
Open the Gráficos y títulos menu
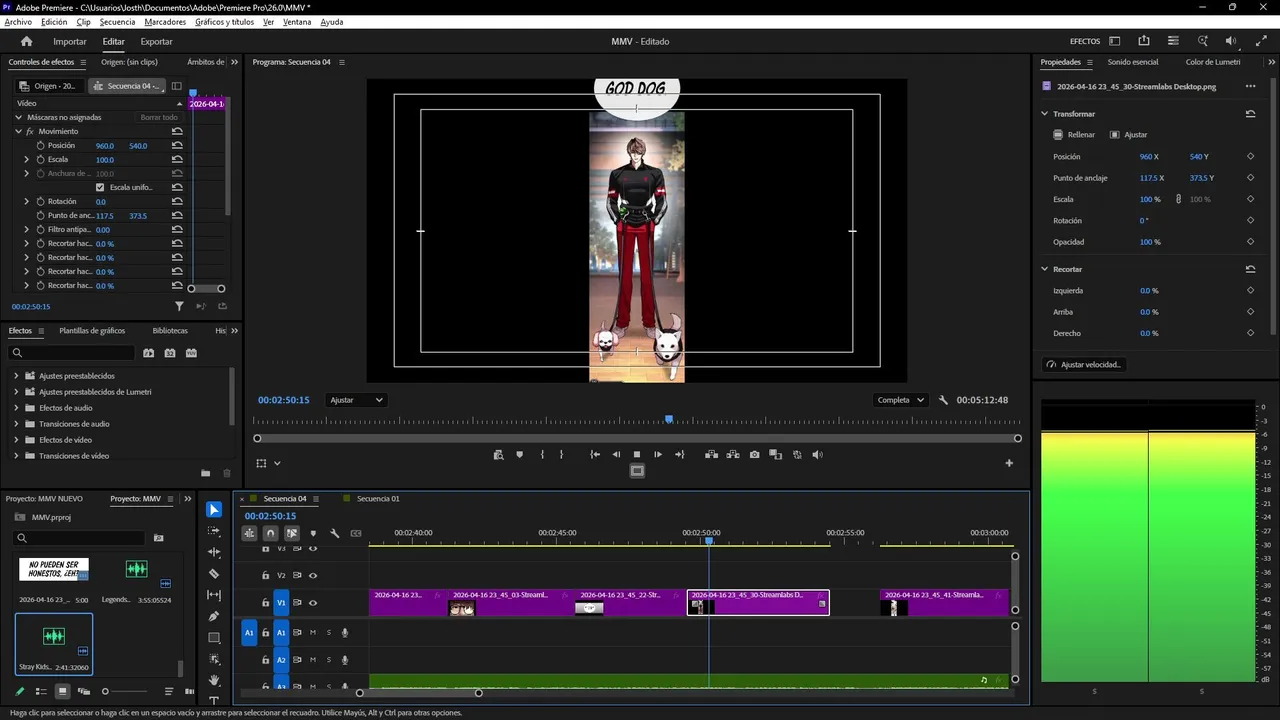(x=224, y=22)
